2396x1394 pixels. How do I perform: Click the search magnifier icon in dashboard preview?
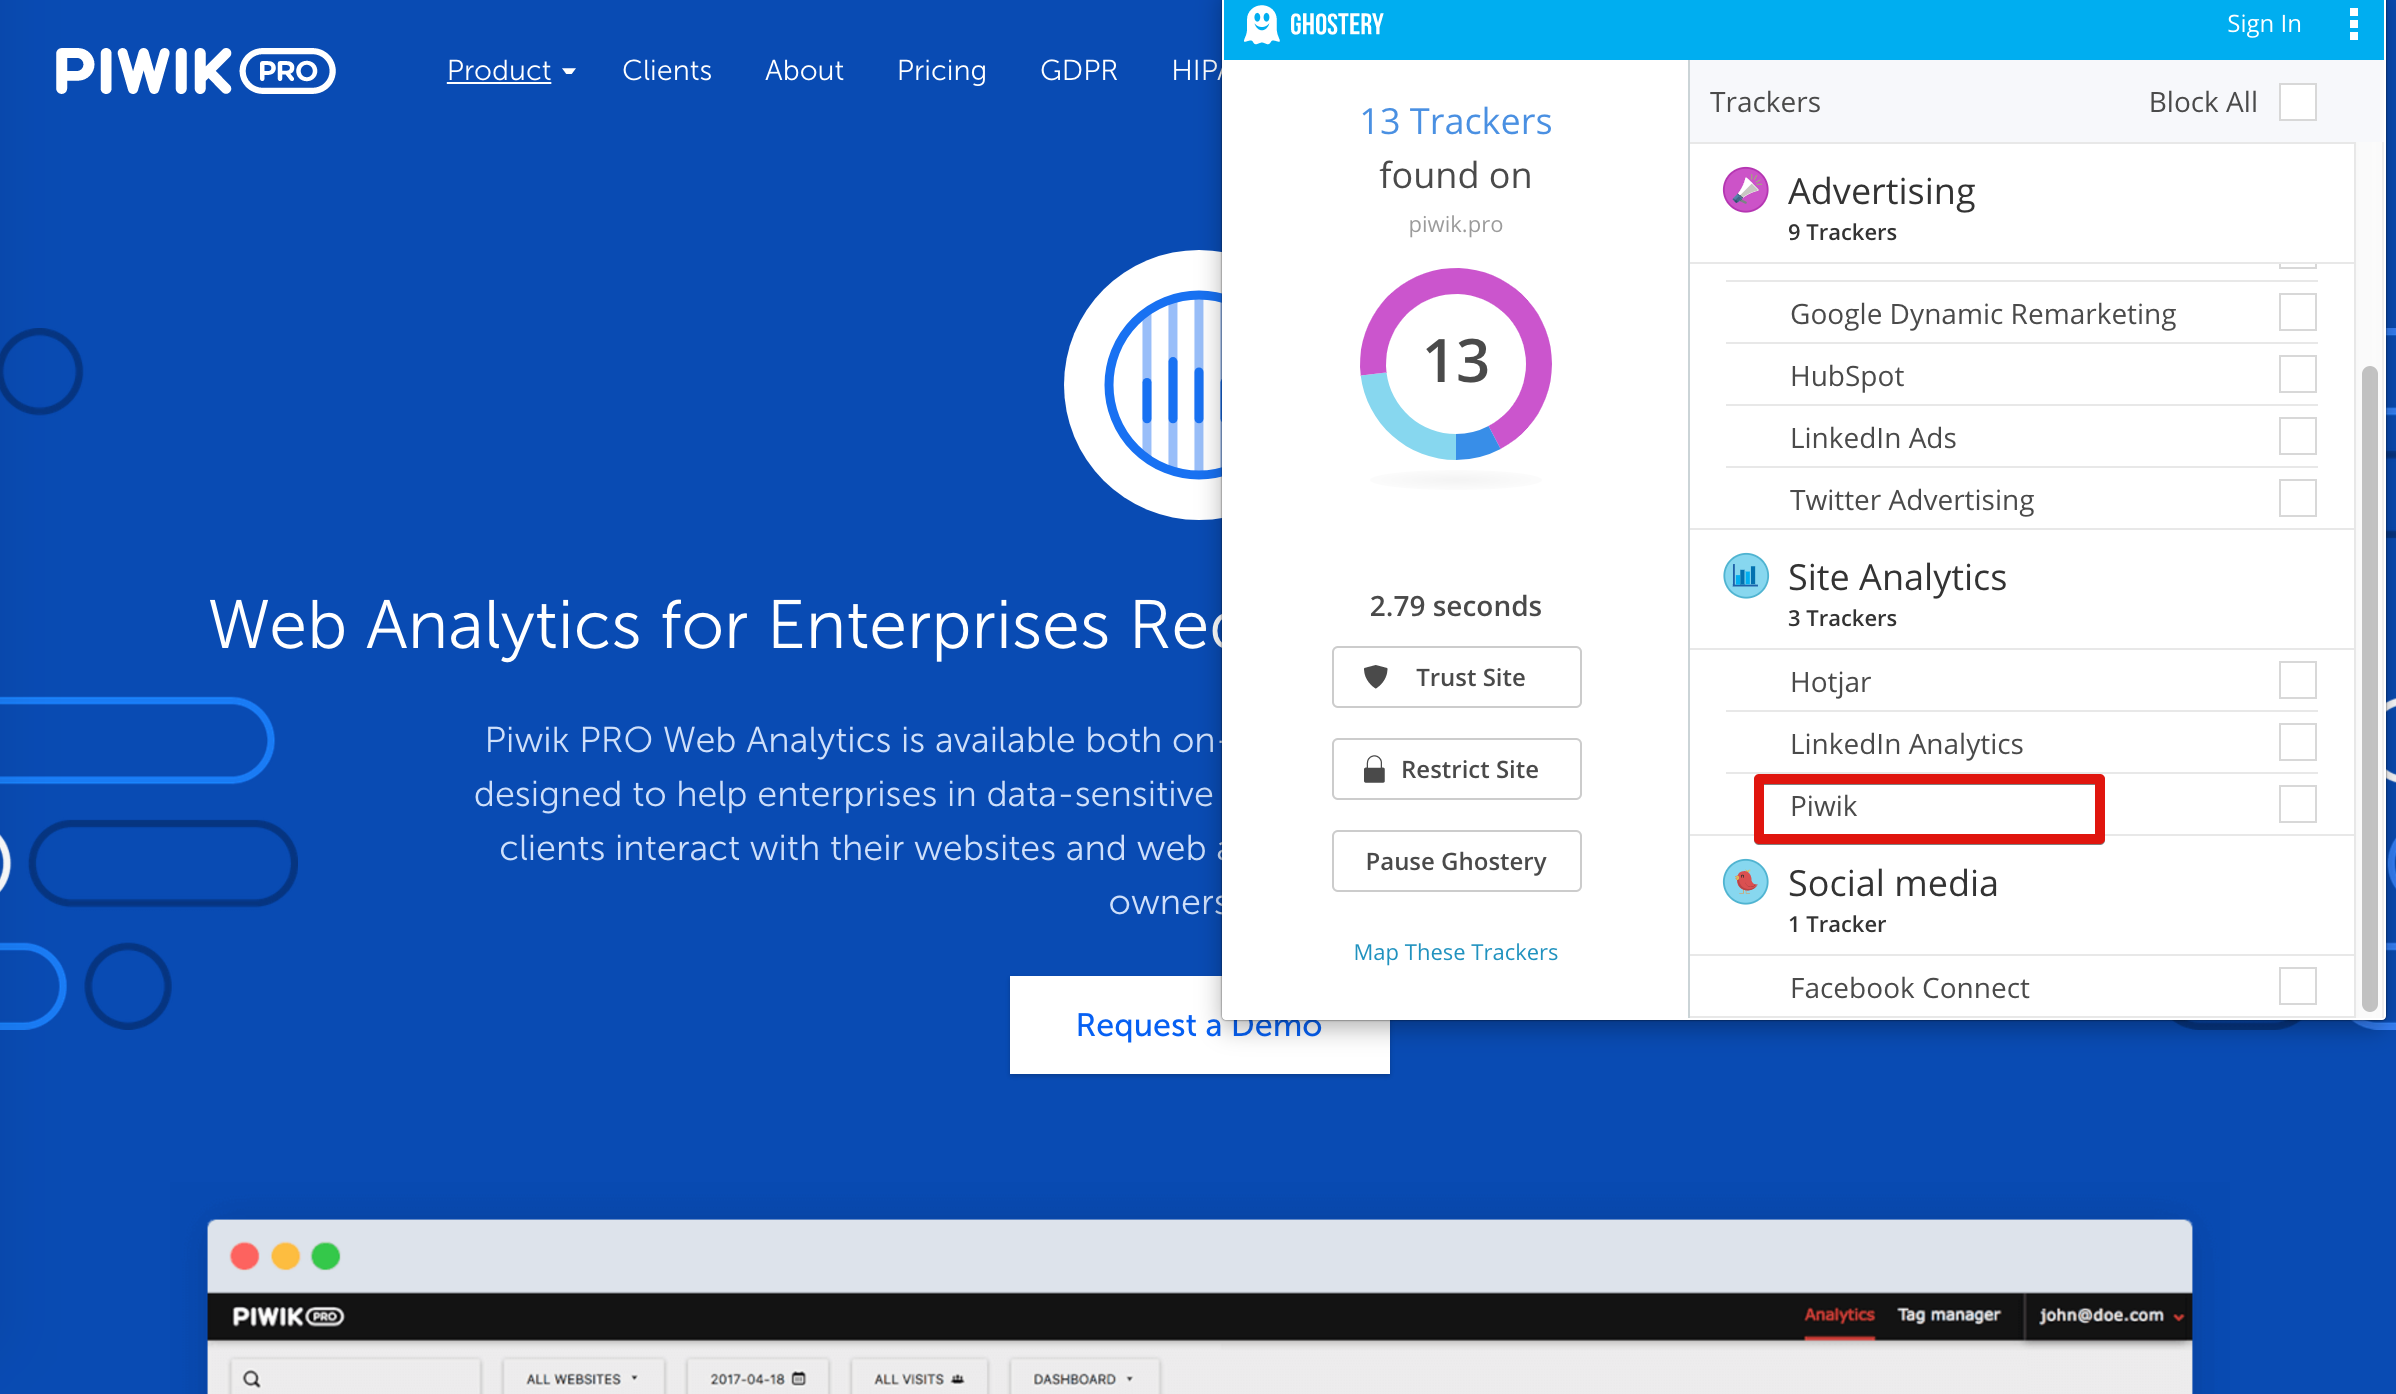252,1379
